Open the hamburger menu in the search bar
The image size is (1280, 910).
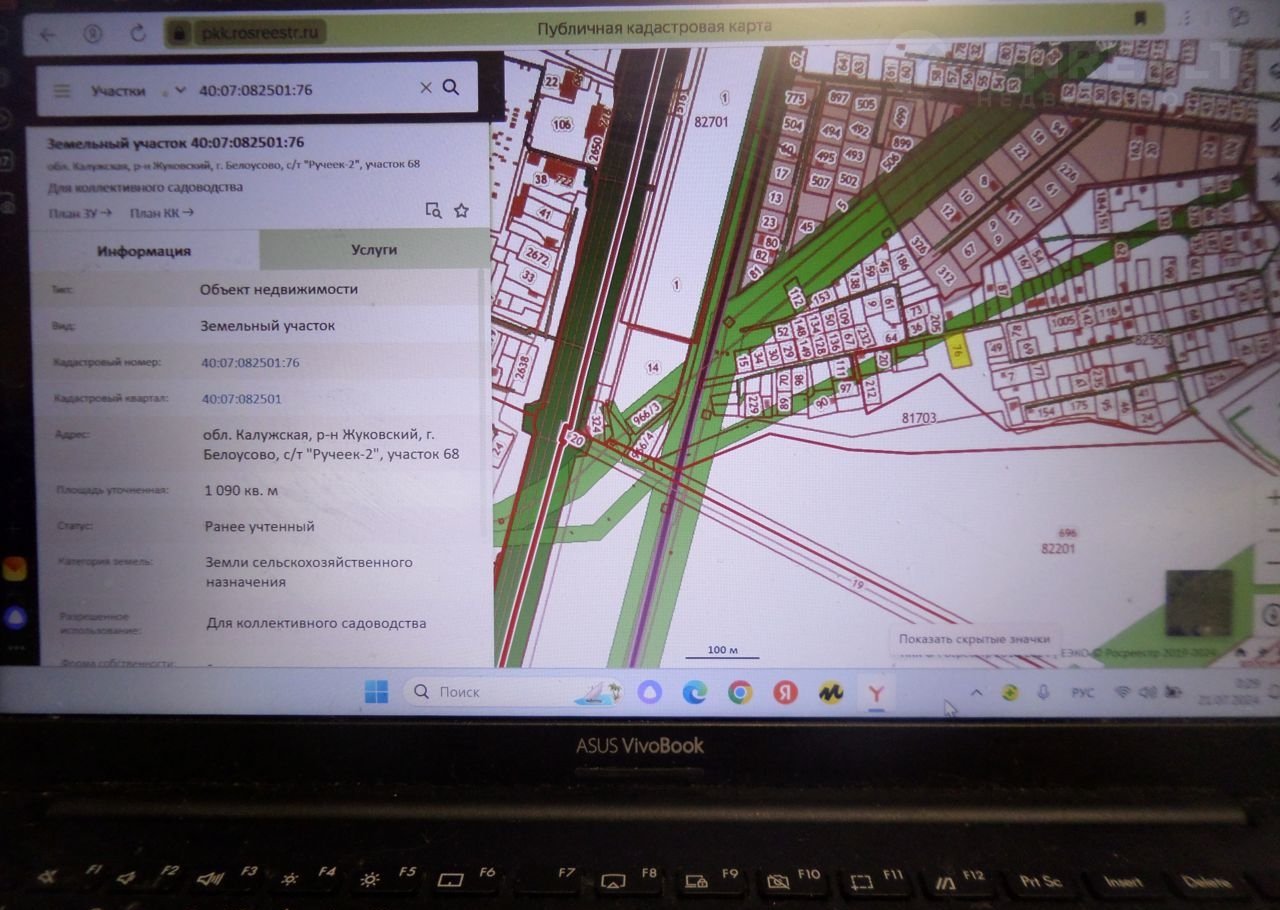tap(62, 90)
